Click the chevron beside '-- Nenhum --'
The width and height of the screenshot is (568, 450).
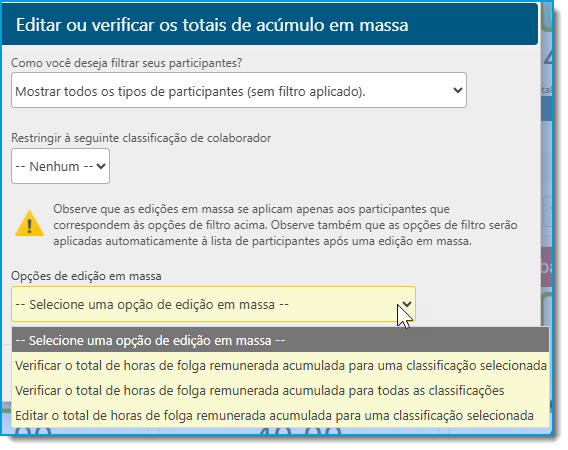point(101,166)
